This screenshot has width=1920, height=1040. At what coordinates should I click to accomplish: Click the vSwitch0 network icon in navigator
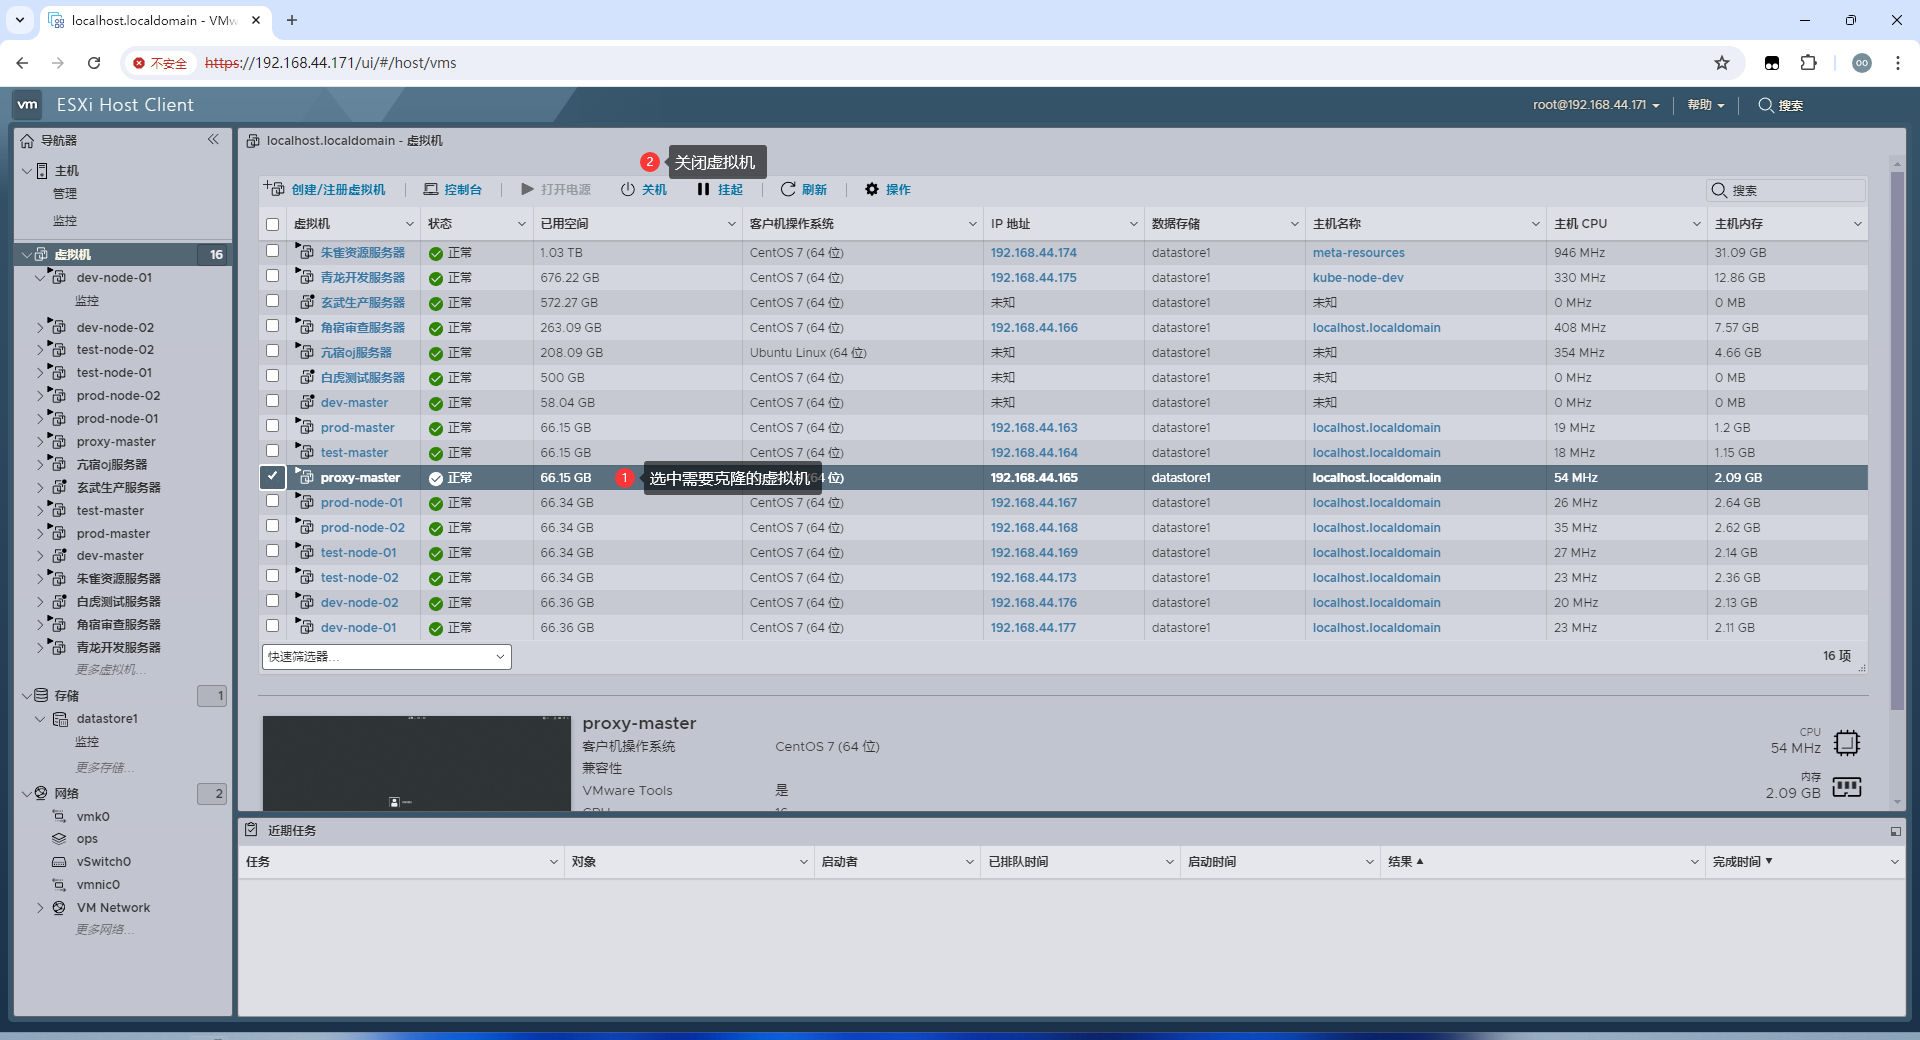[59, 862]
